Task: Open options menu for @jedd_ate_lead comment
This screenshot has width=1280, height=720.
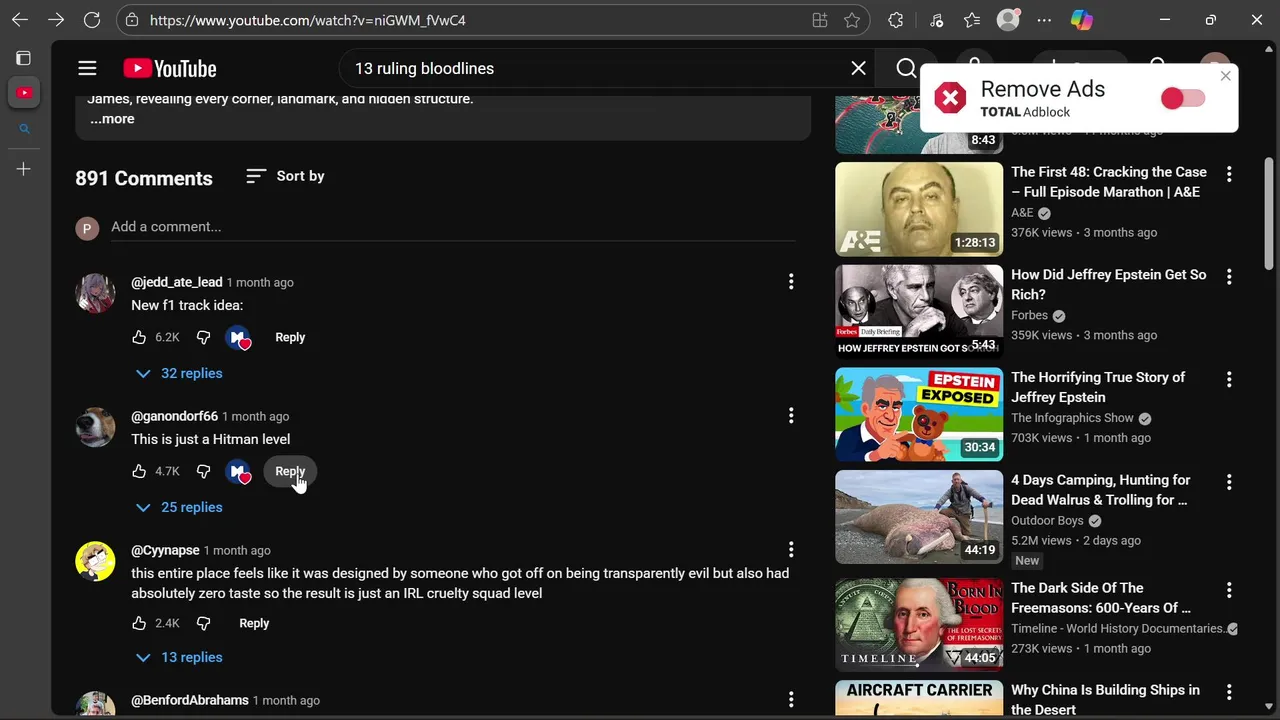Action: point(791,282)
